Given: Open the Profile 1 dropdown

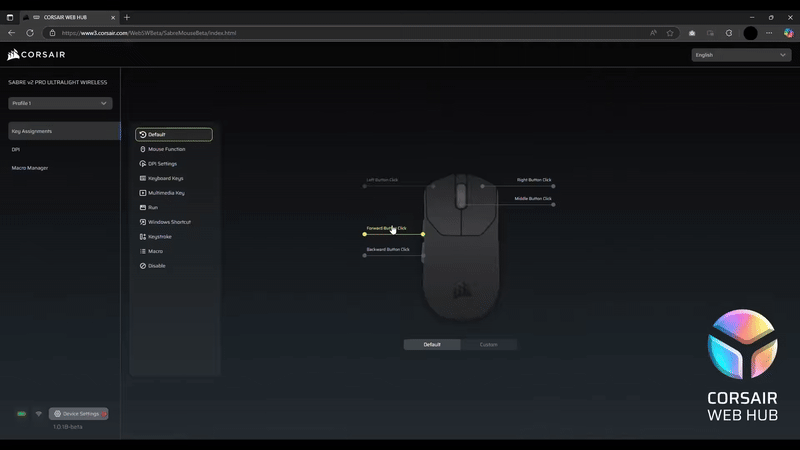Looking at the screenshot, I should click(60, 103).
